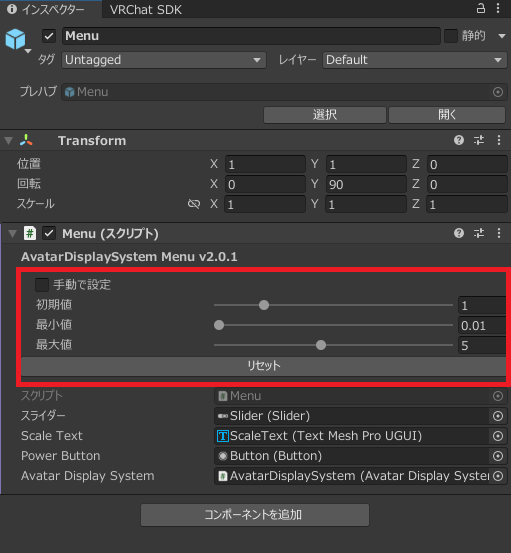Click the 最小値 slider handle
This screenshot has height=553, width=511.
pyautogui.click(x=219, y=325)
